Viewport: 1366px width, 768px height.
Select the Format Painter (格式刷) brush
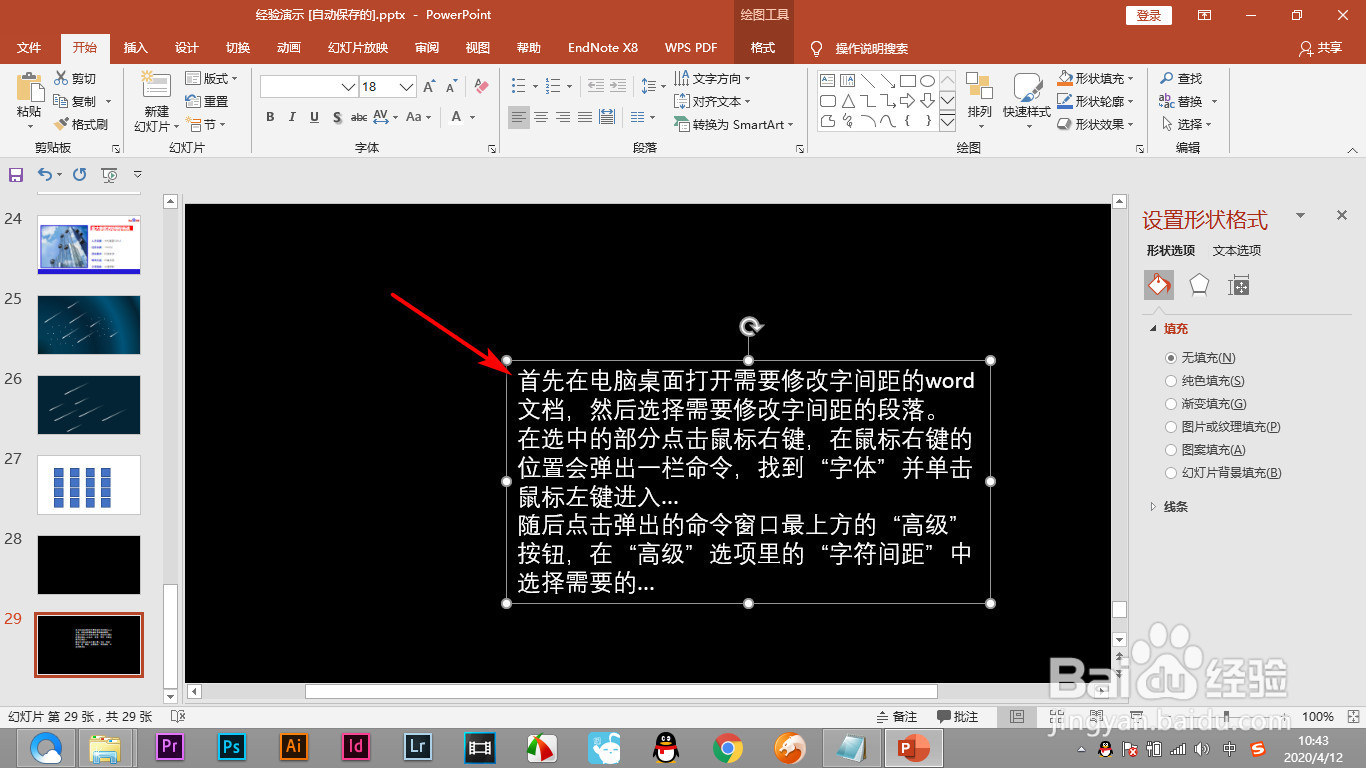61,124
